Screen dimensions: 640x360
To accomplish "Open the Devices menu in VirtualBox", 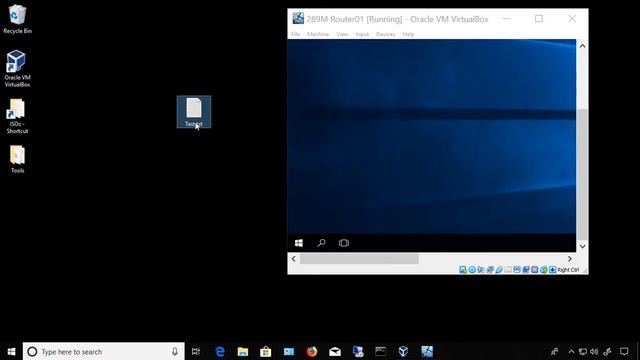I will click(385, 34).
